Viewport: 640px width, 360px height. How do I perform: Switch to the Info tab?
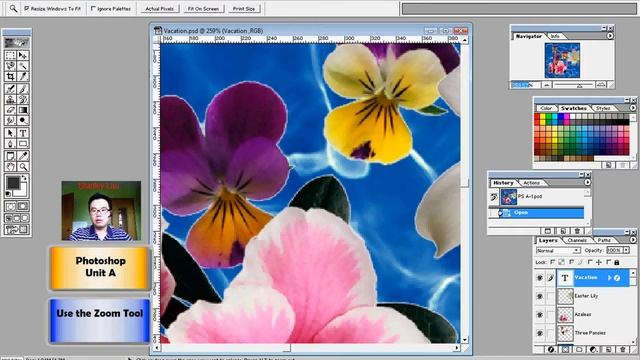coord(555,36)
